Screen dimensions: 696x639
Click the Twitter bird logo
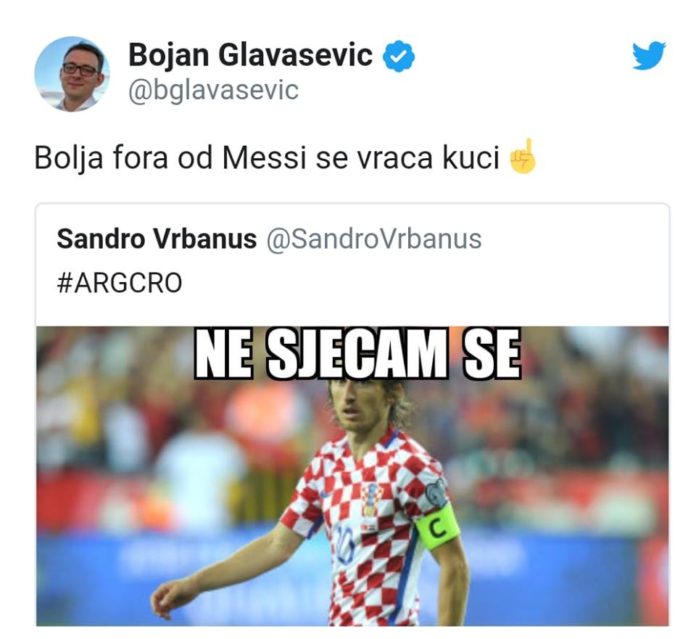[x=649, y=55]
